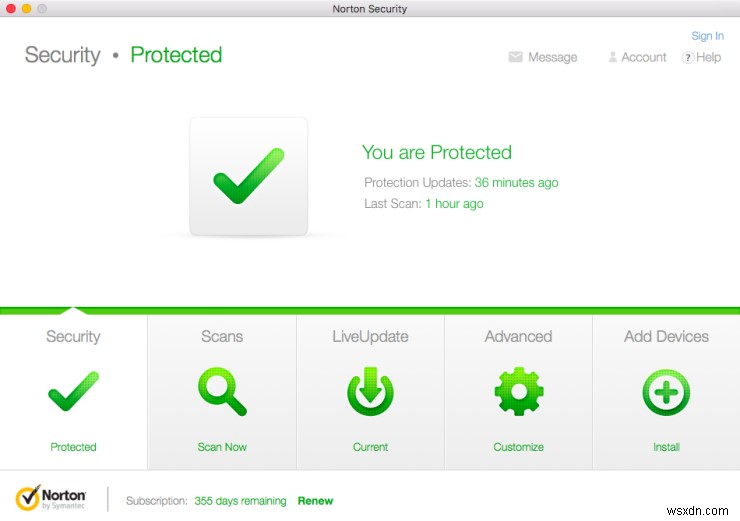
Task: Click the large protected checkmark tile
Action: click(x=249, y=178)
